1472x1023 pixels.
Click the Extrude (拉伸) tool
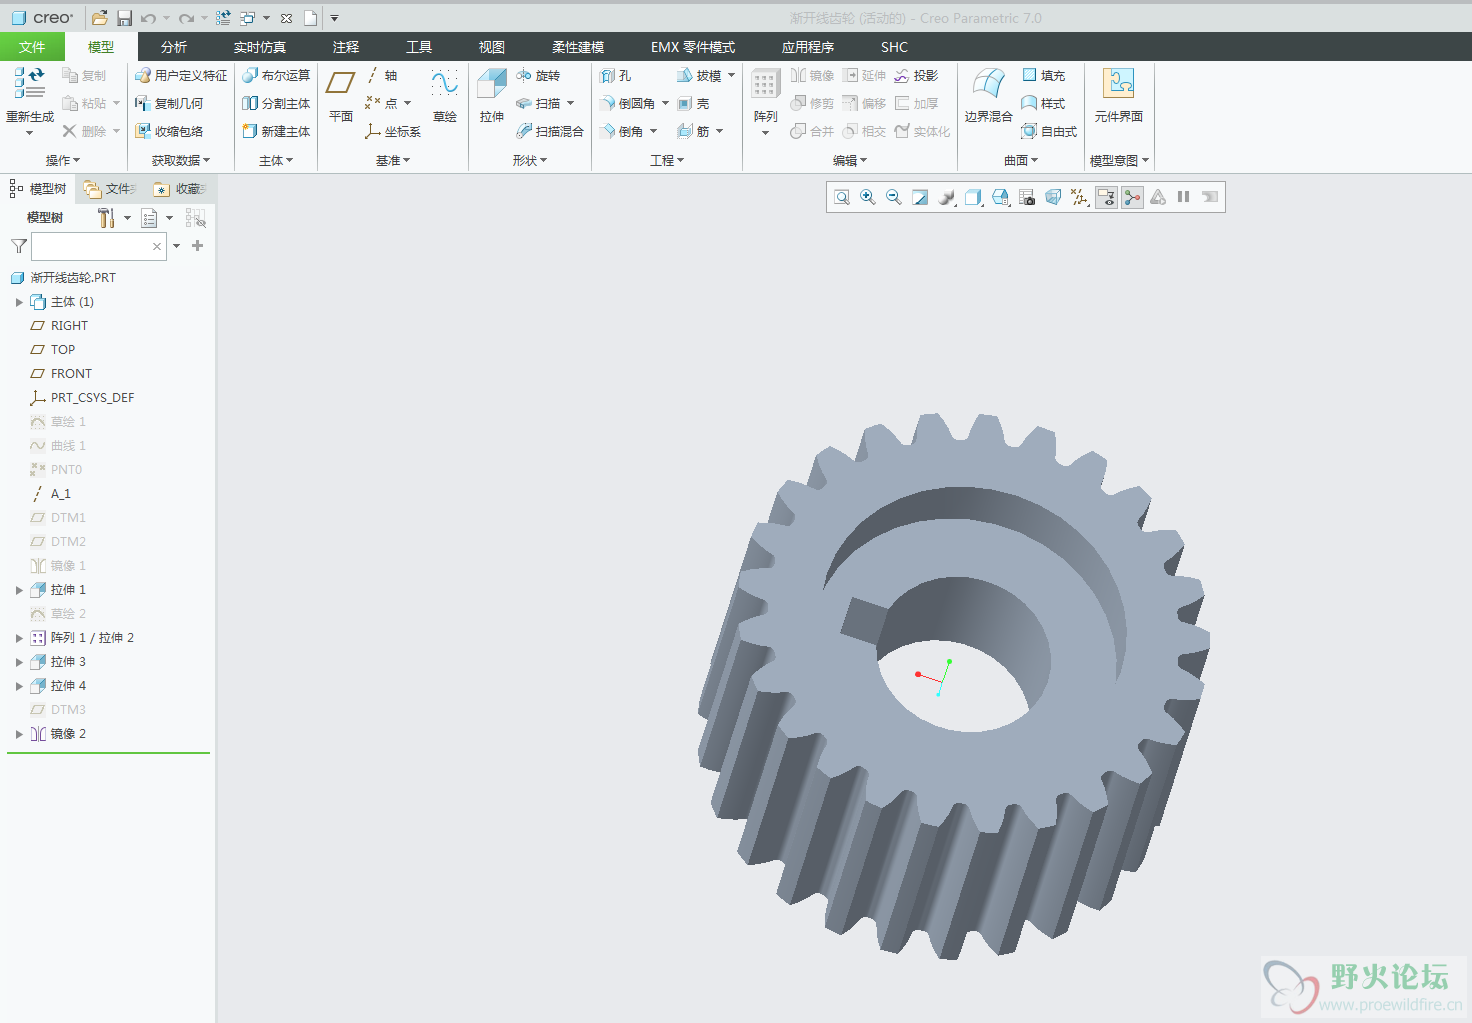pos(492,96)
